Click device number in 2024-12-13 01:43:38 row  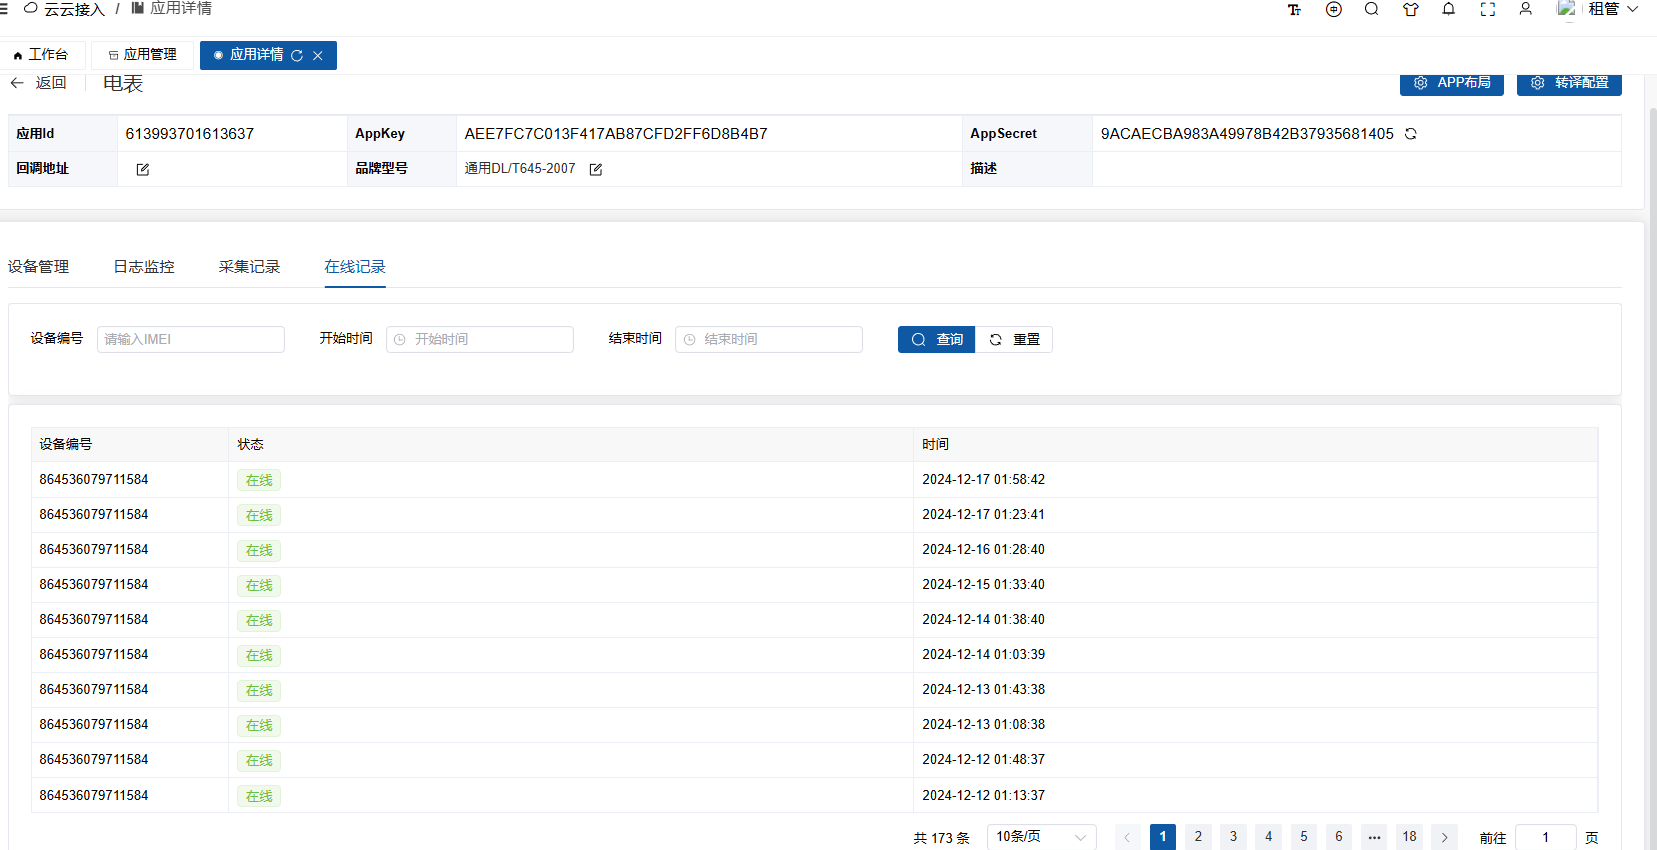pyautogui.click(x=94, y=690)
